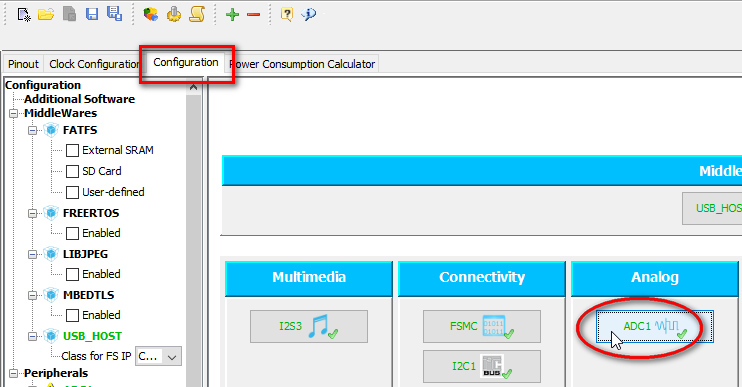This screenshot has width=742, height=387.
Task: Collapse the LIBJPEG tree node
Action: coord(32,255)
